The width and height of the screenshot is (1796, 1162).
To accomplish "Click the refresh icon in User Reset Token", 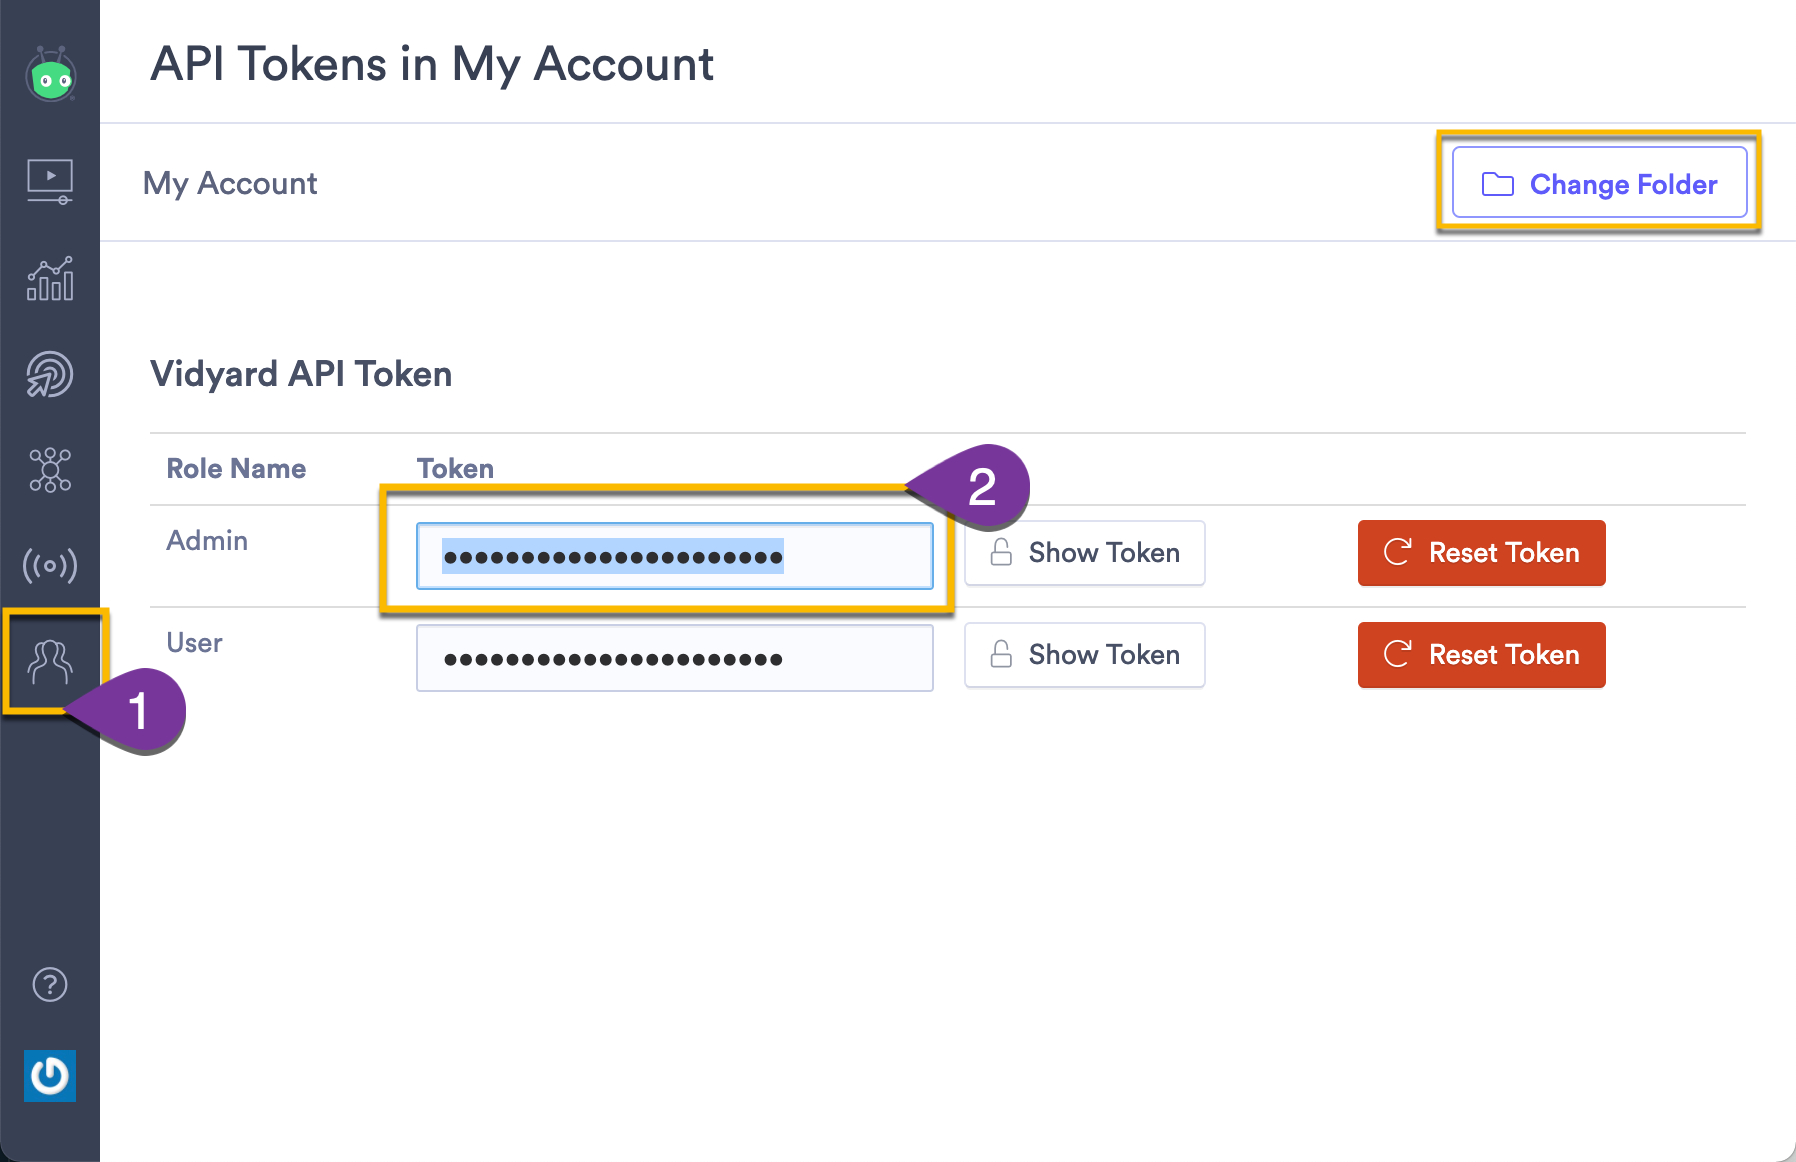I will (1398, 654).
